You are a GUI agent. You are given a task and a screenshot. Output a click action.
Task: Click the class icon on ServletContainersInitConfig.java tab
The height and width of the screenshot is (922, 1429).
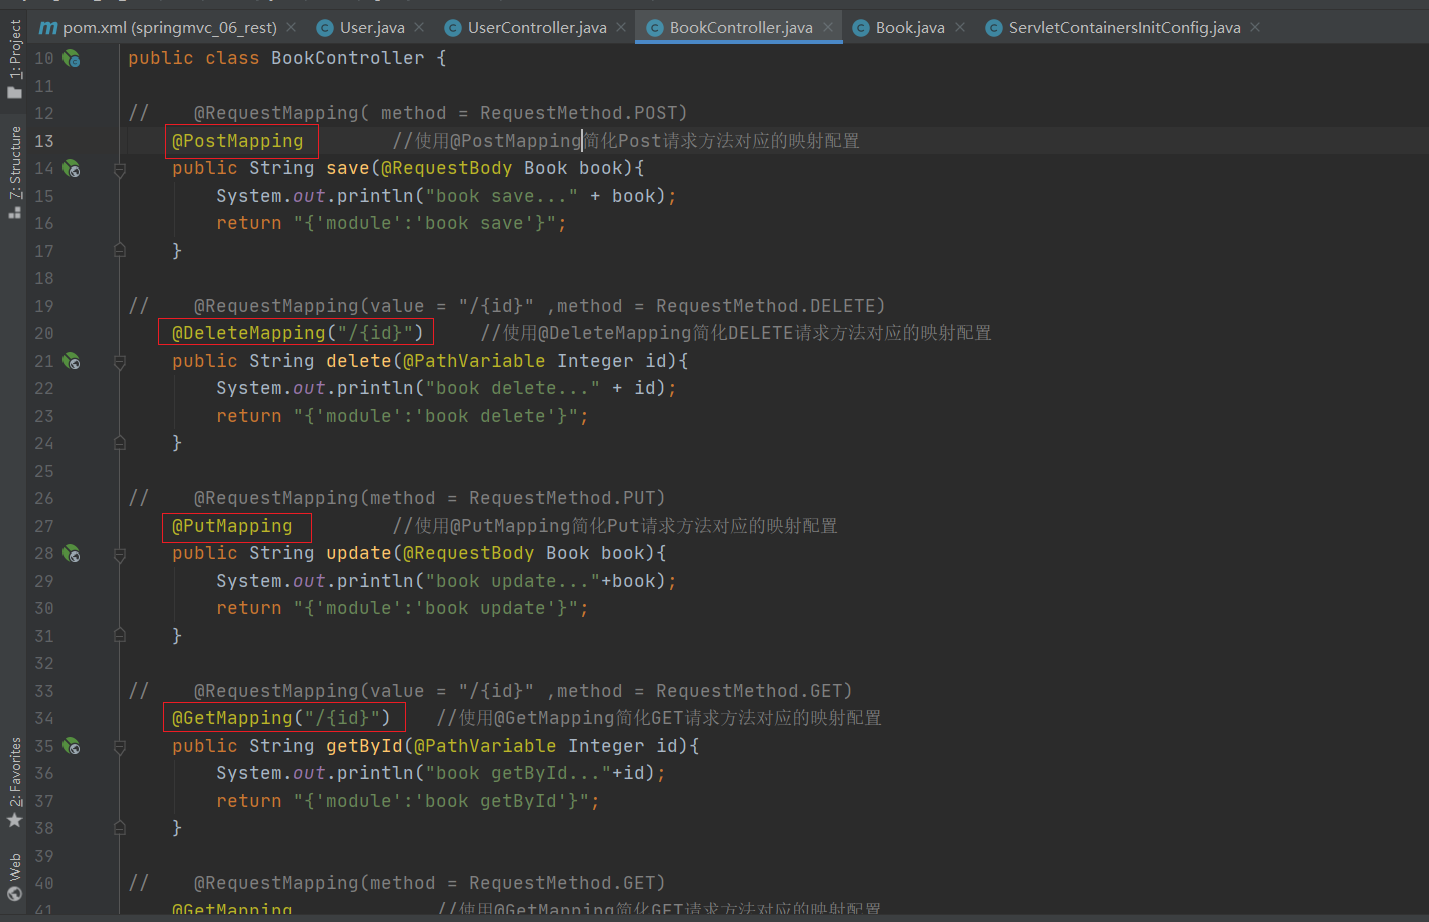(x=993, y=28)
